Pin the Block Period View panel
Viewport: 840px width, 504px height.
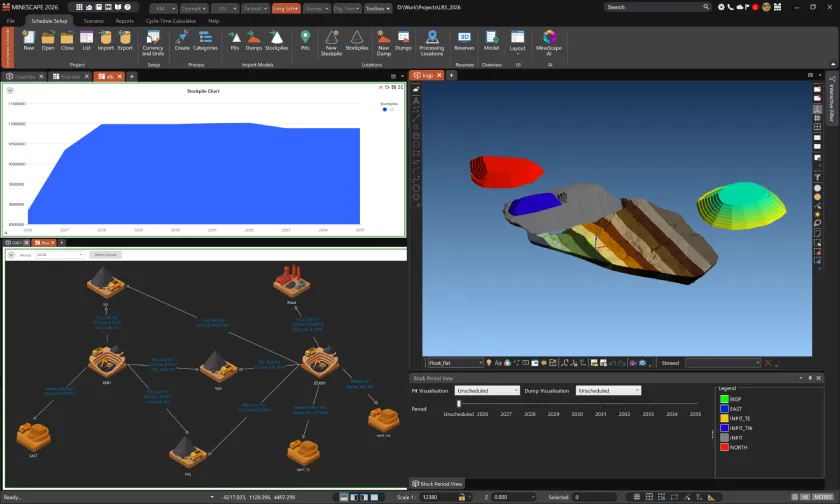pos(809,378)
